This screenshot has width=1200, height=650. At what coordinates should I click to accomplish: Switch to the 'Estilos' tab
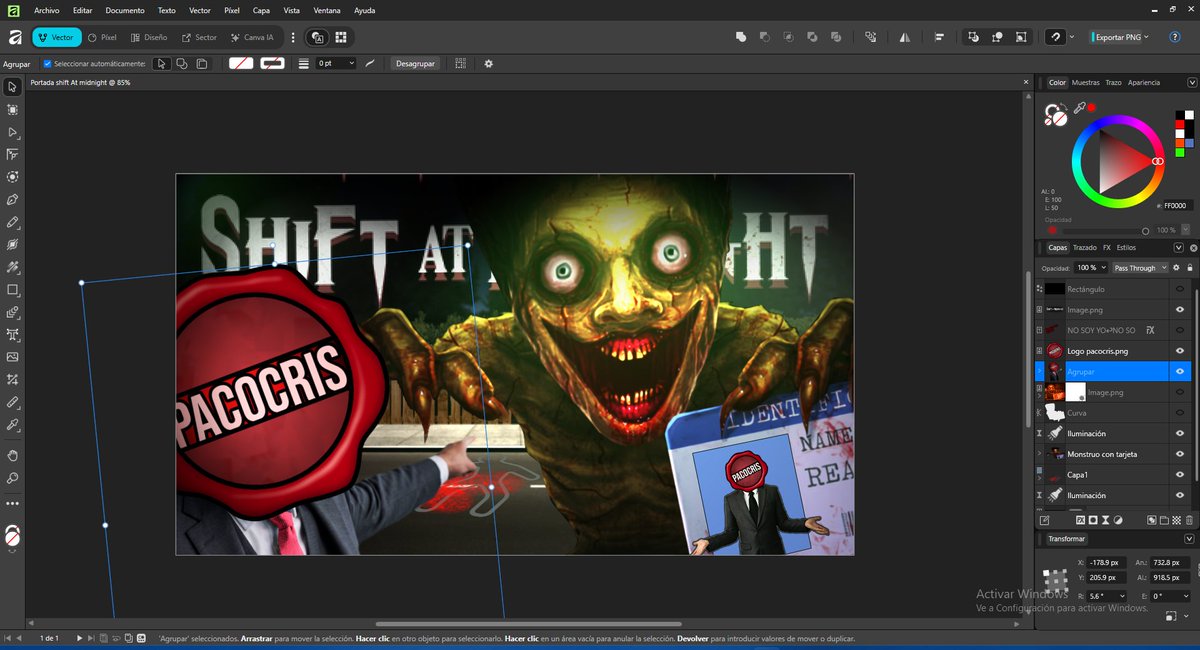coord(1126,247)
